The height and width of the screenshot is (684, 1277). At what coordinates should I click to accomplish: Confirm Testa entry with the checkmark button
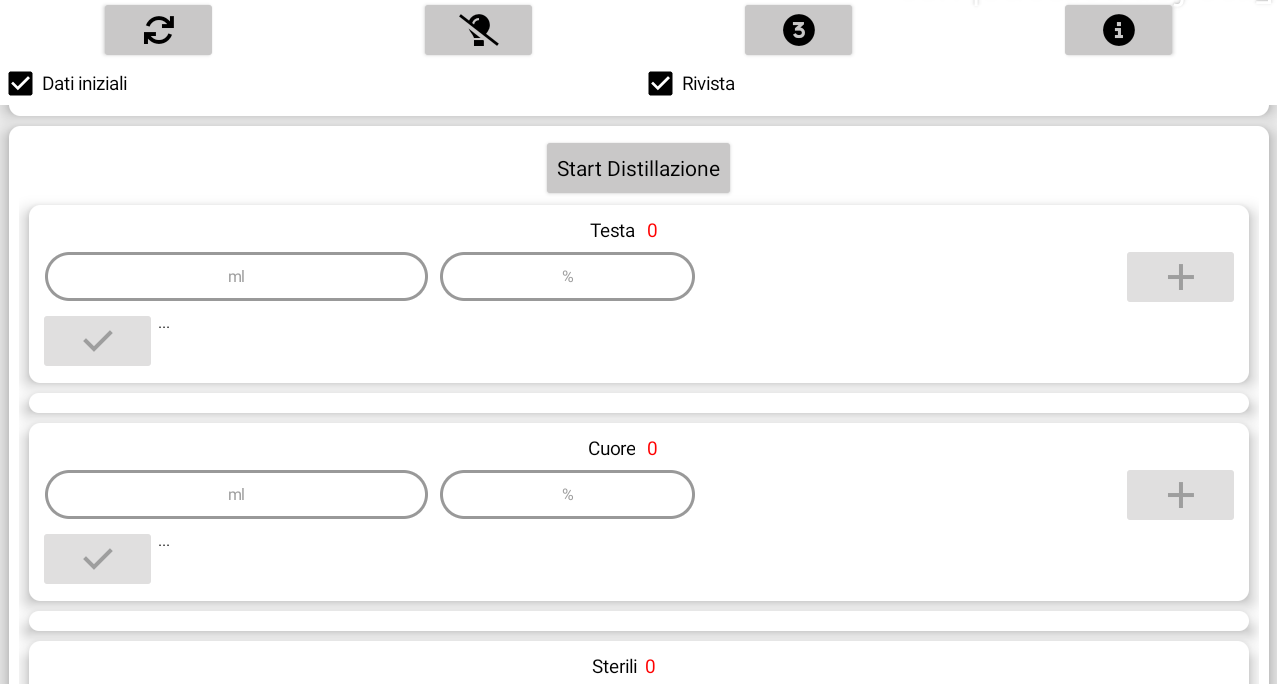click(x=97, y=341)
